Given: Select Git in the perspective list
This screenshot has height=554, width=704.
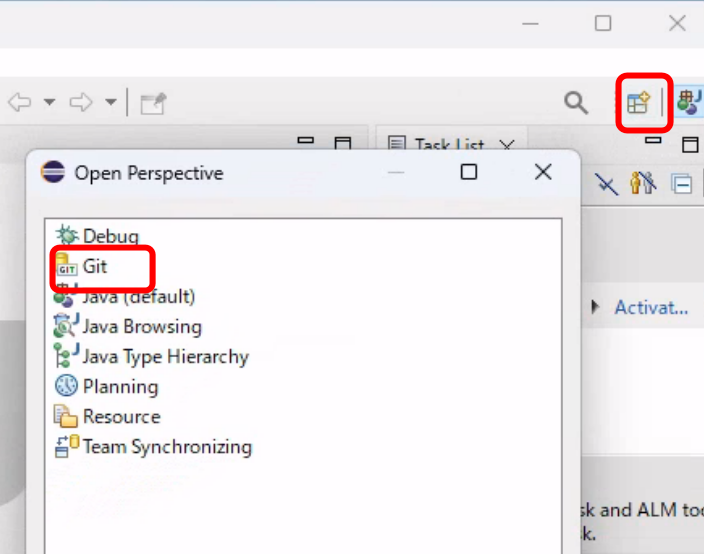Looking at the screenshot, I should [95, 267].
